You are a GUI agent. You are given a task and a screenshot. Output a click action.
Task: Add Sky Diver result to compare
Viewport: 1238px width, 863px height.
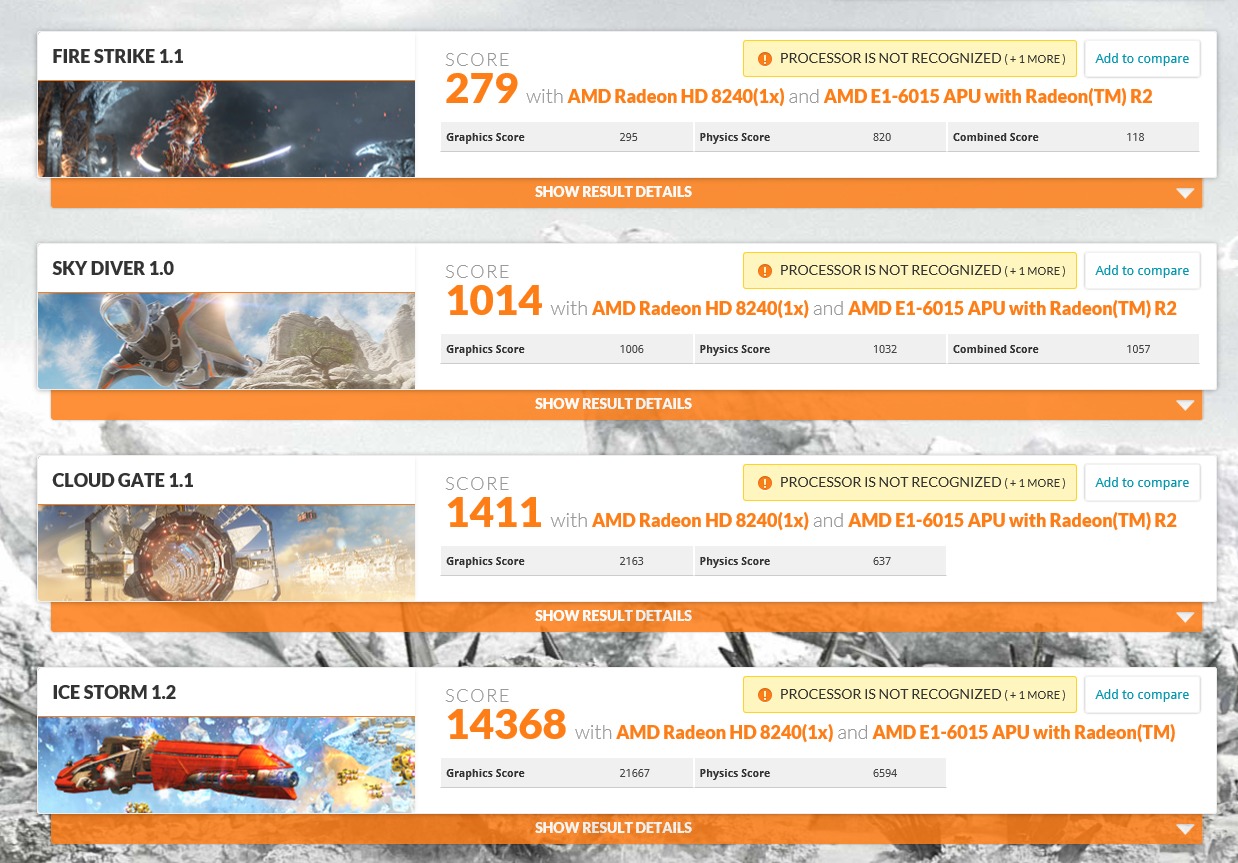pyautogui.click(x=1142, y=270)
